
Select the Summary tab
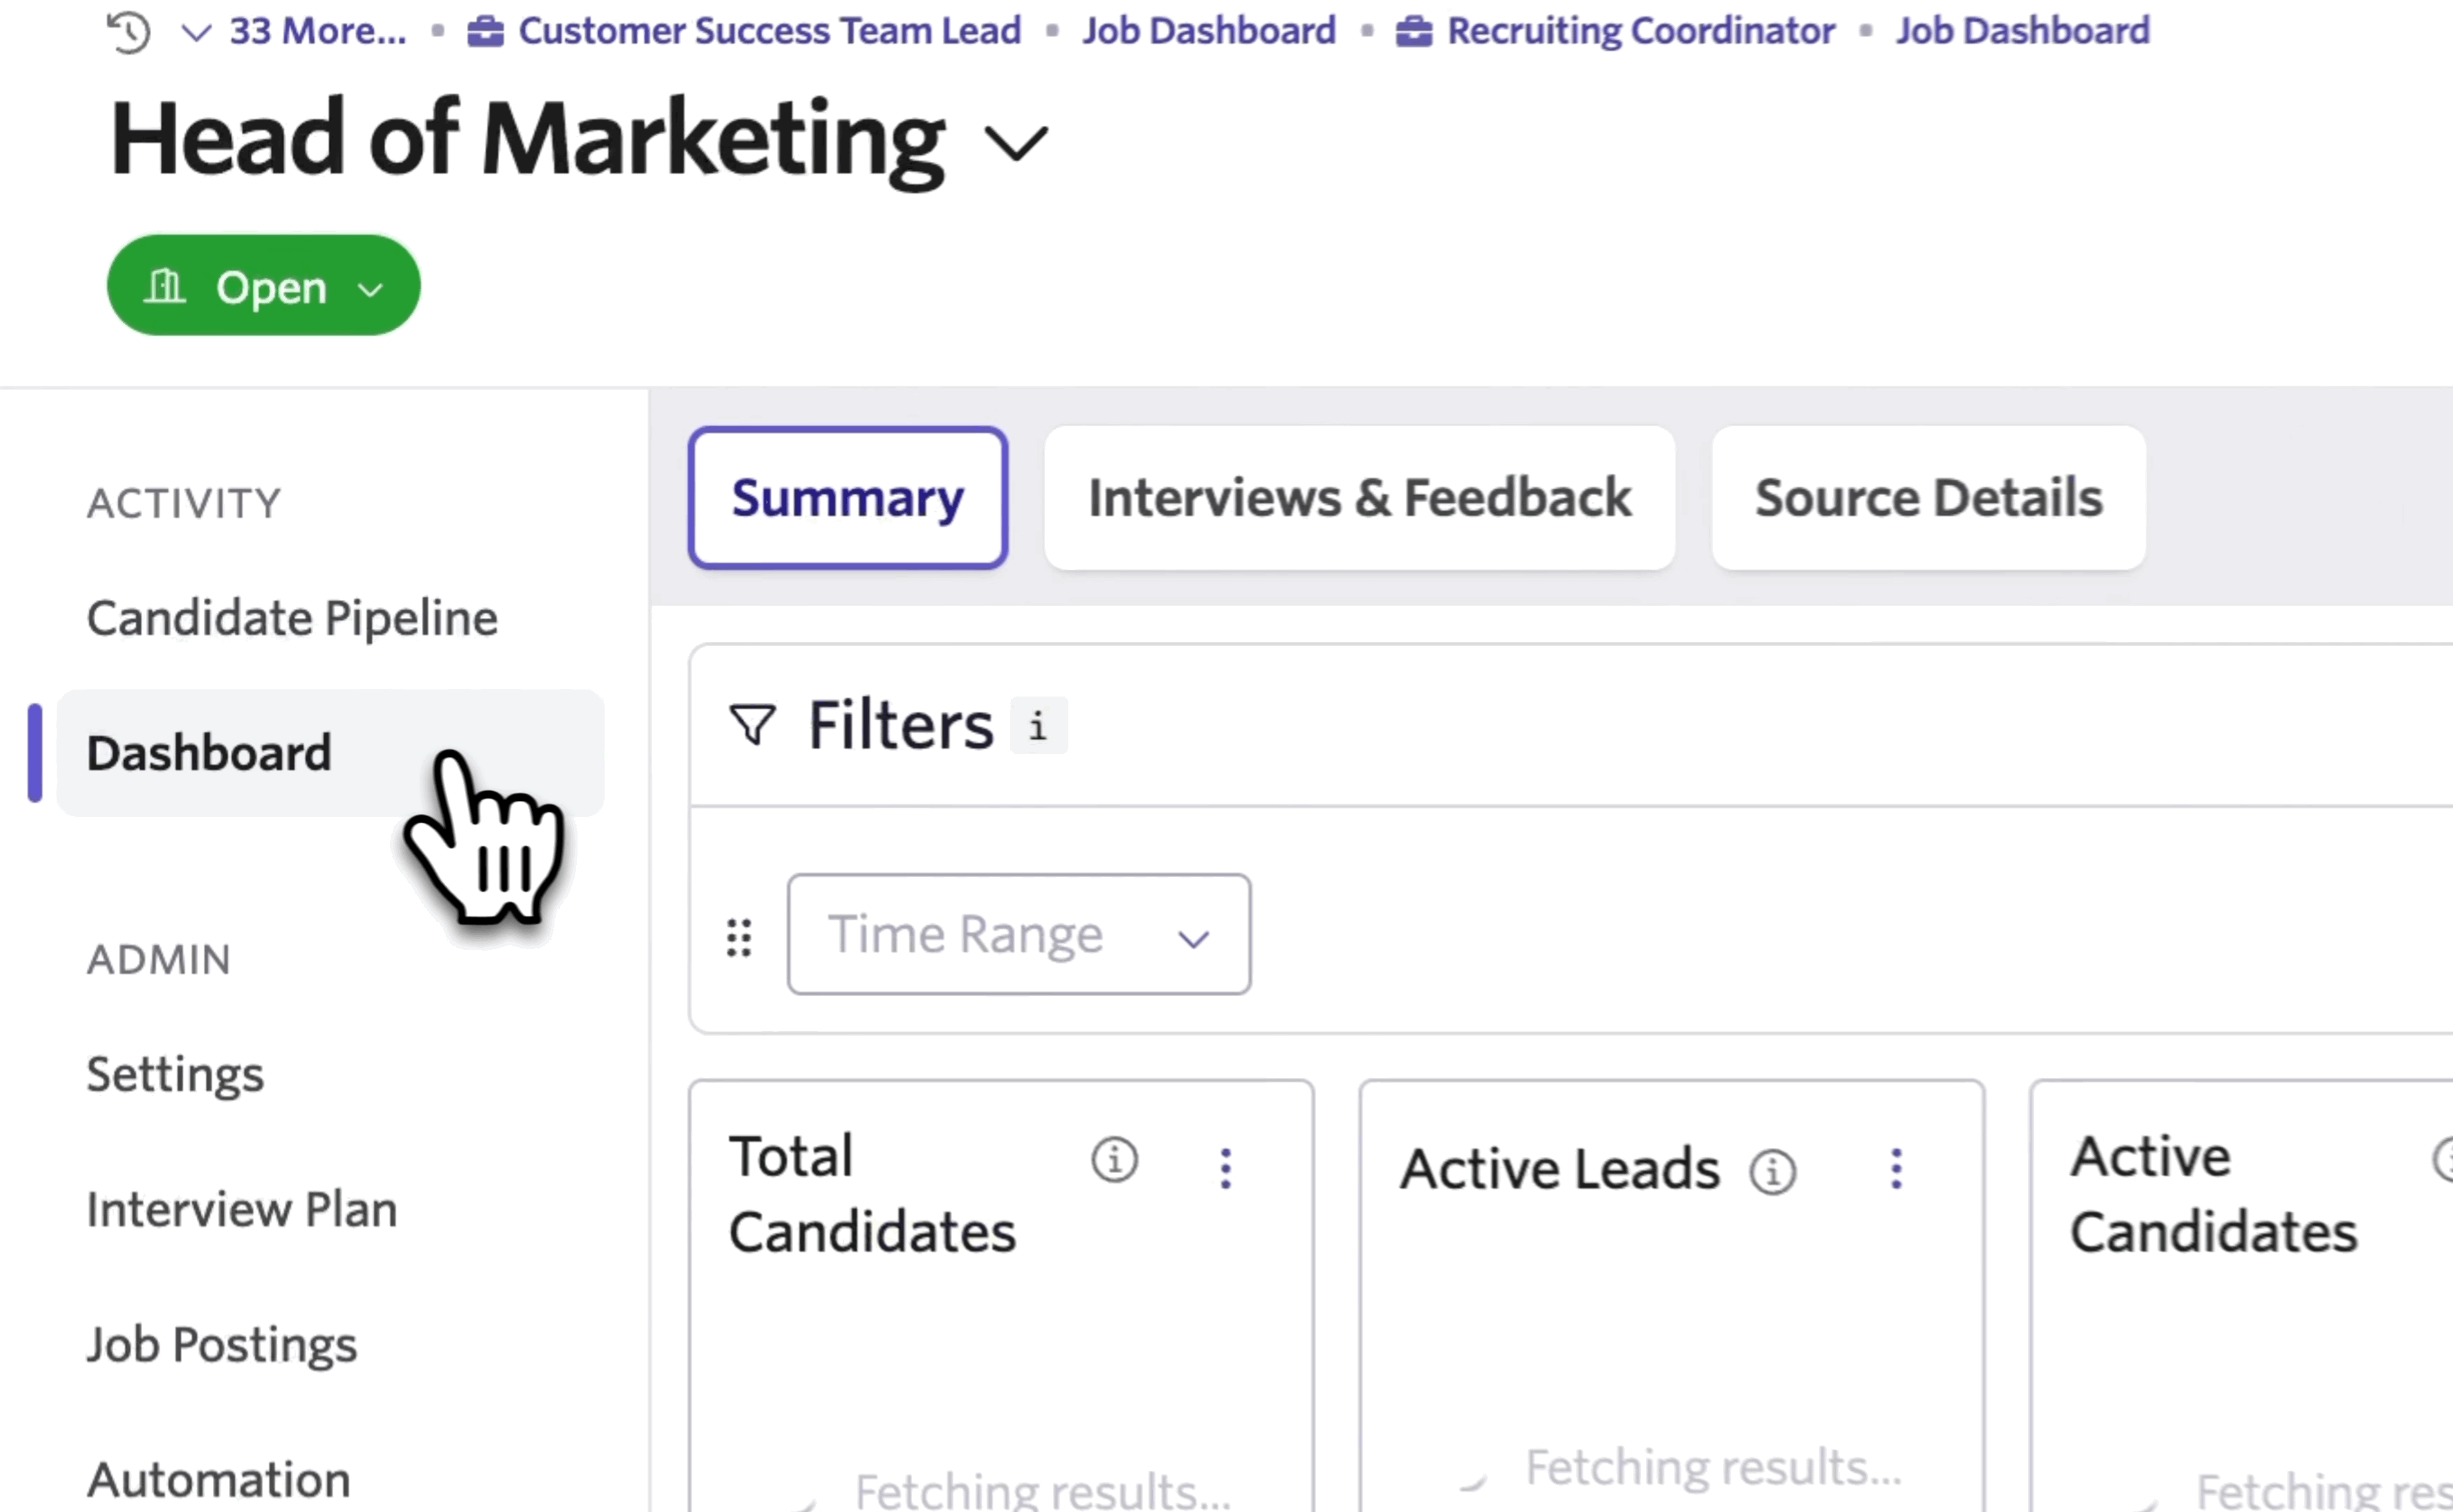point(847,498)
